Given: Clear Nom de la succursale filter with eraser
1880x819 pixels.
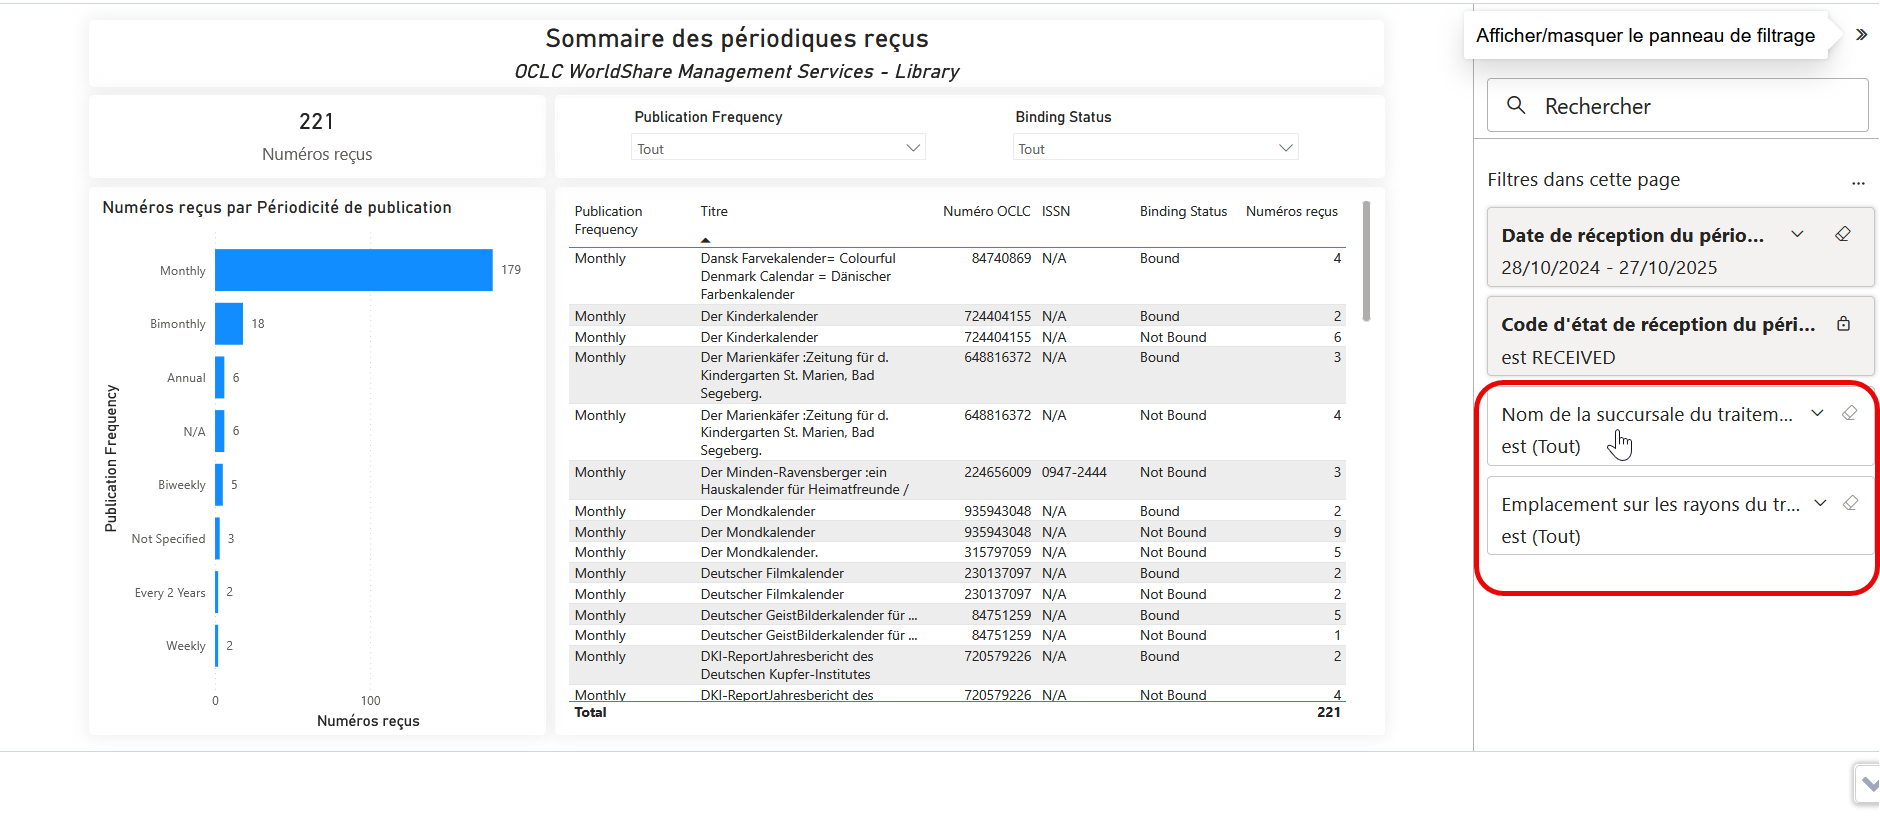Looking at the screenshot, I should [x=1850, y=413].
